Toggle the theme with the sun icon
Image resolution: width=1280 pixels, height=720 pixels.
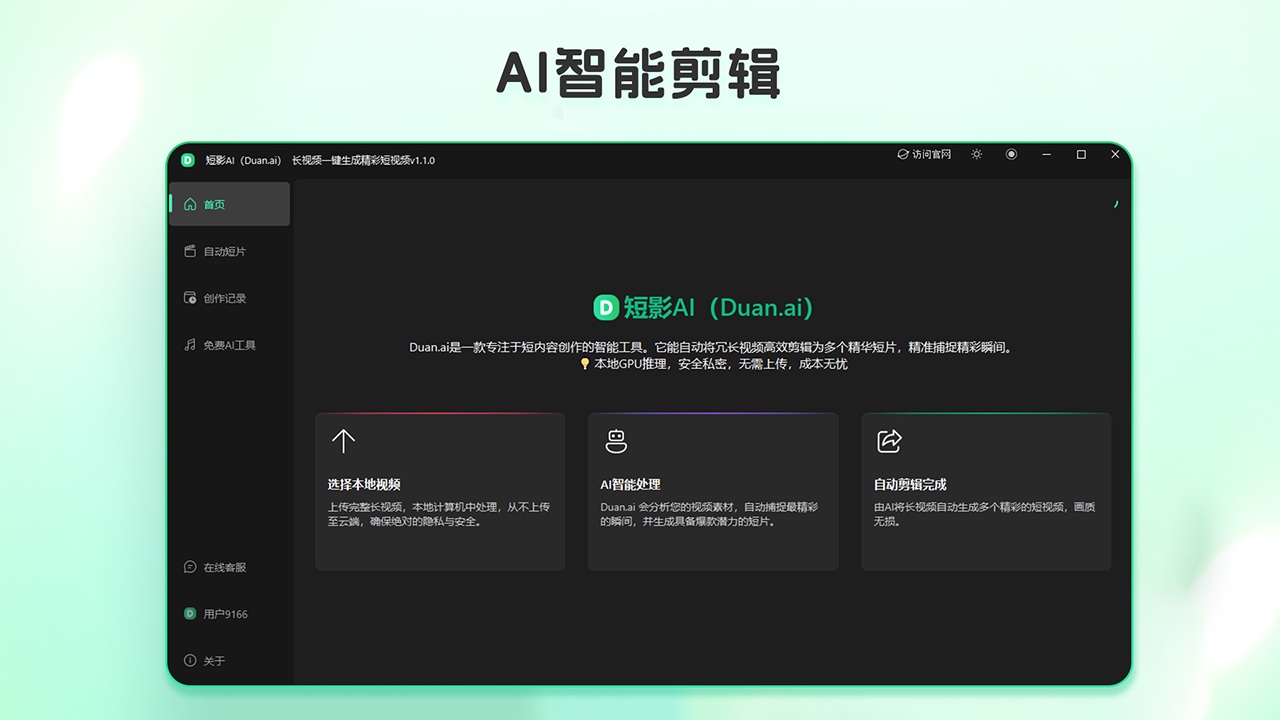[976, 154]
